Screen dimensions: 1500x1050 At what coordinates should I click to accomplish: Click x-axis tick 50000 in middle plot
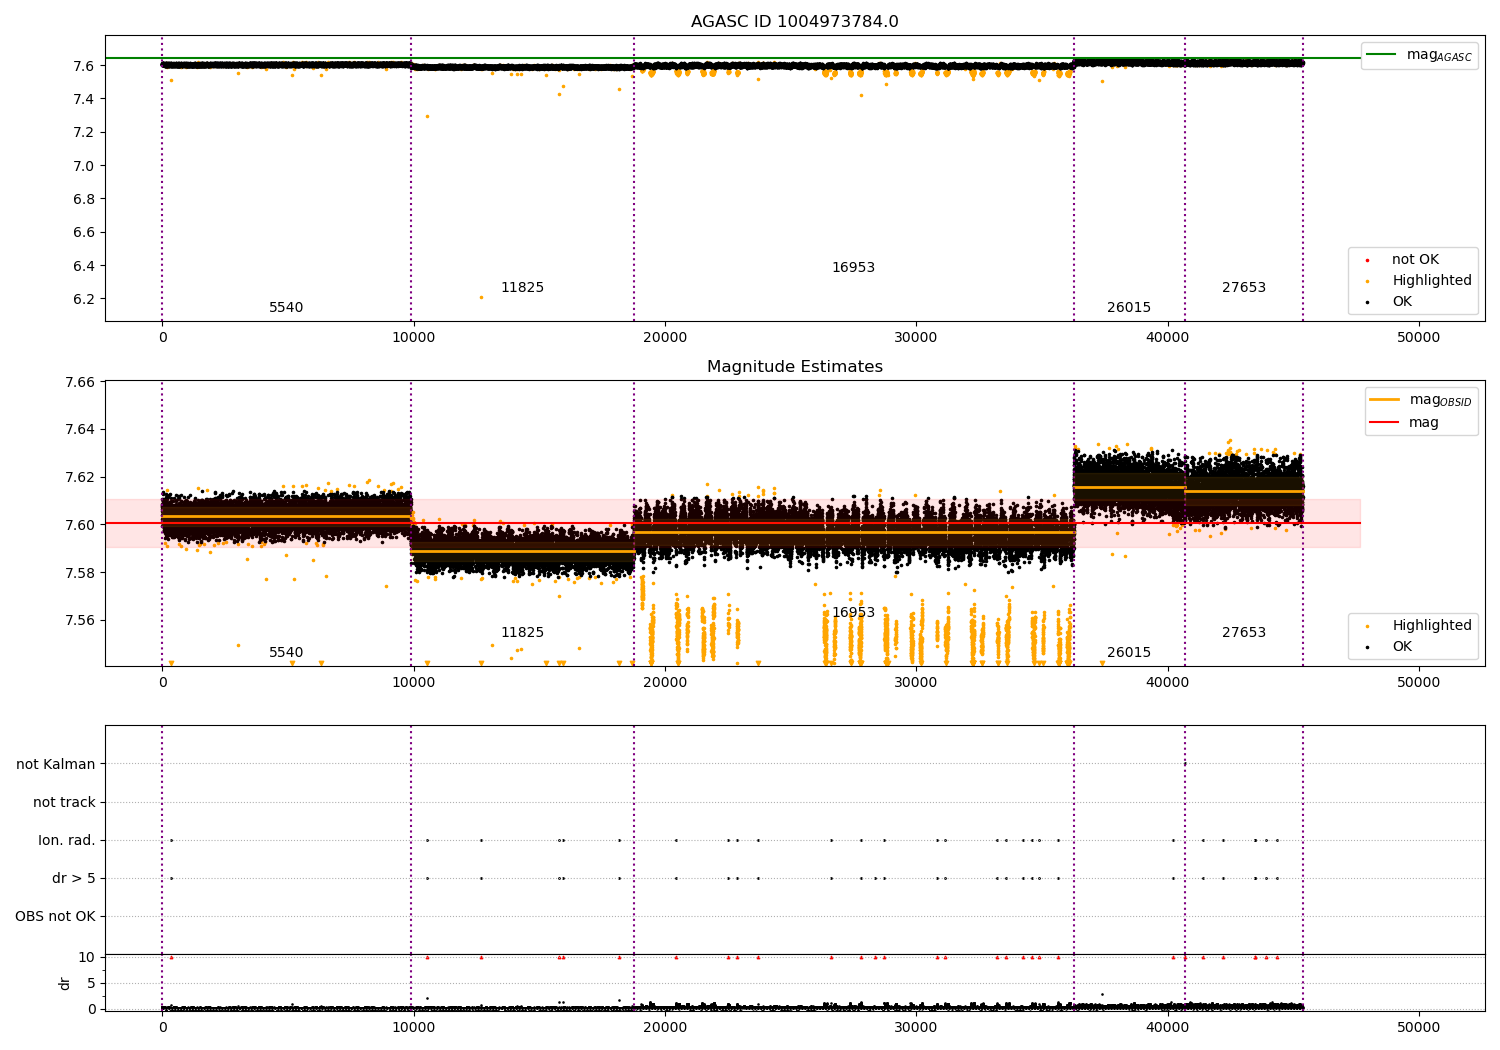pos(1418,683)
